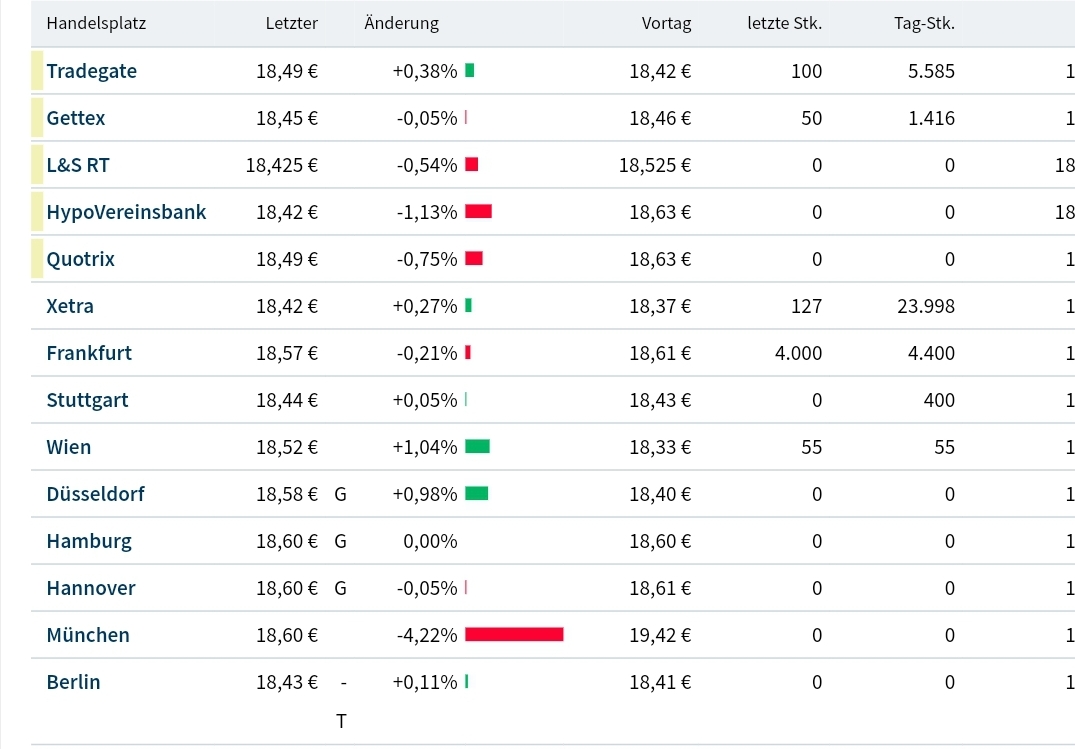Open the Stuttgart exchange link

coord(87,400)
